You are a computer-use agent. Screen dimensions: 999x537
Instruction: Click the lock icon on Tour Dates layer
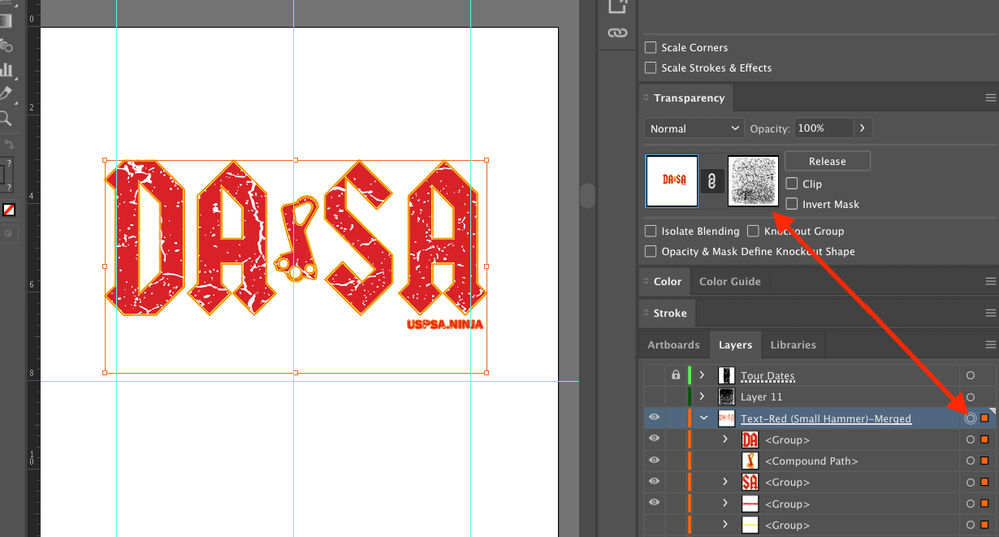point(676,375)
